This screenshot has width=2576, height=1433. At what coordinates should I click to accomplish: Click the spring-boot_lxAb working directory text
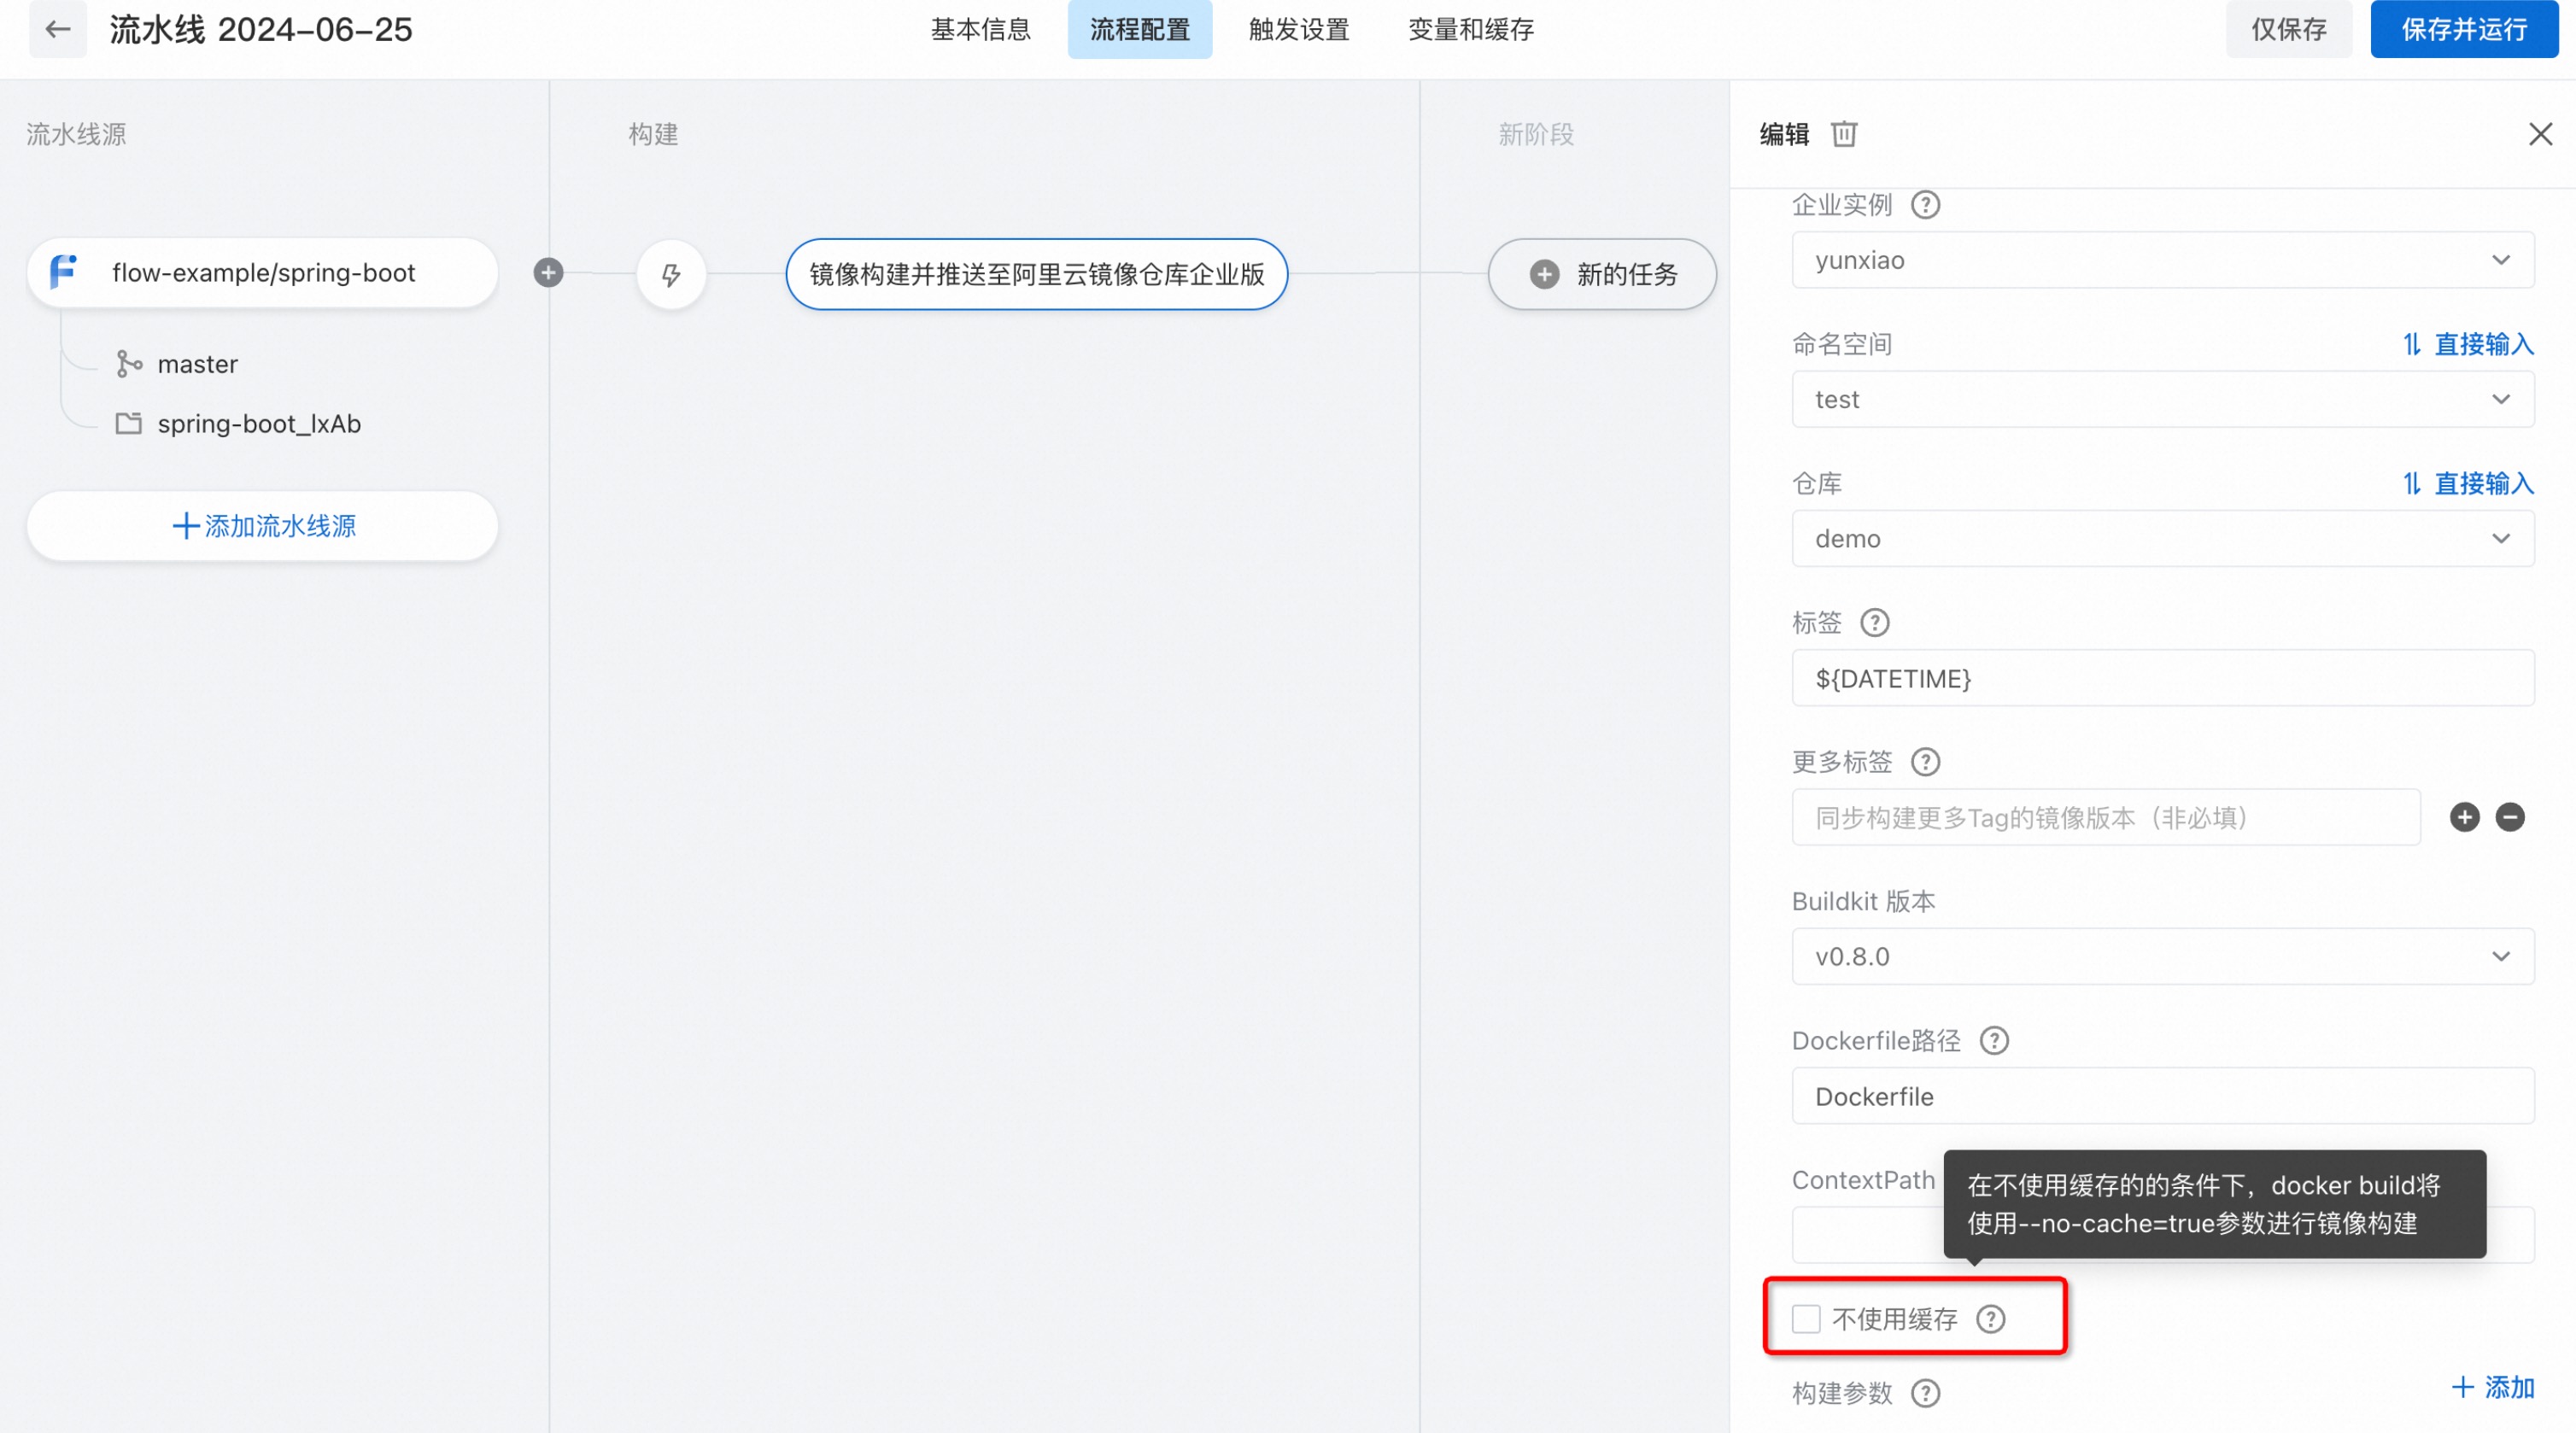pos(259,424)
